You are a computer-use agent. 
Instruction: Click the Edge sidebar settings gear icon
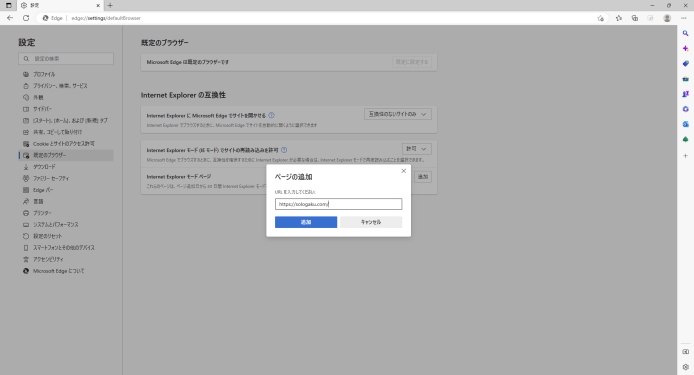point(686,367)
